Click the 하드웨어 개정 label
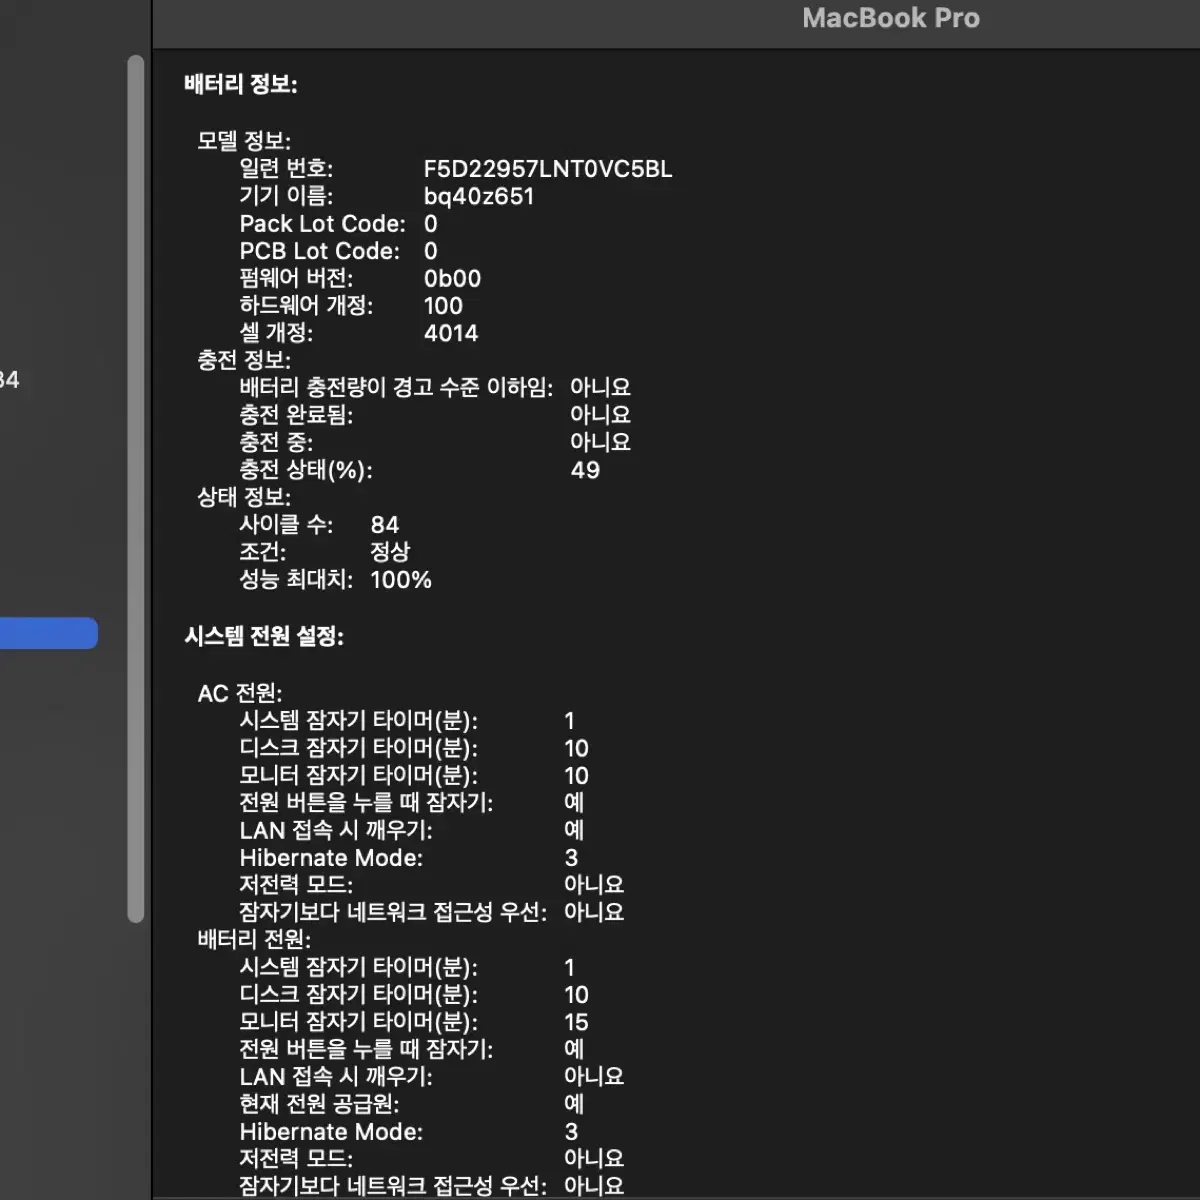The height and width of the screenshot is (1200, 1200). (306, 306)
